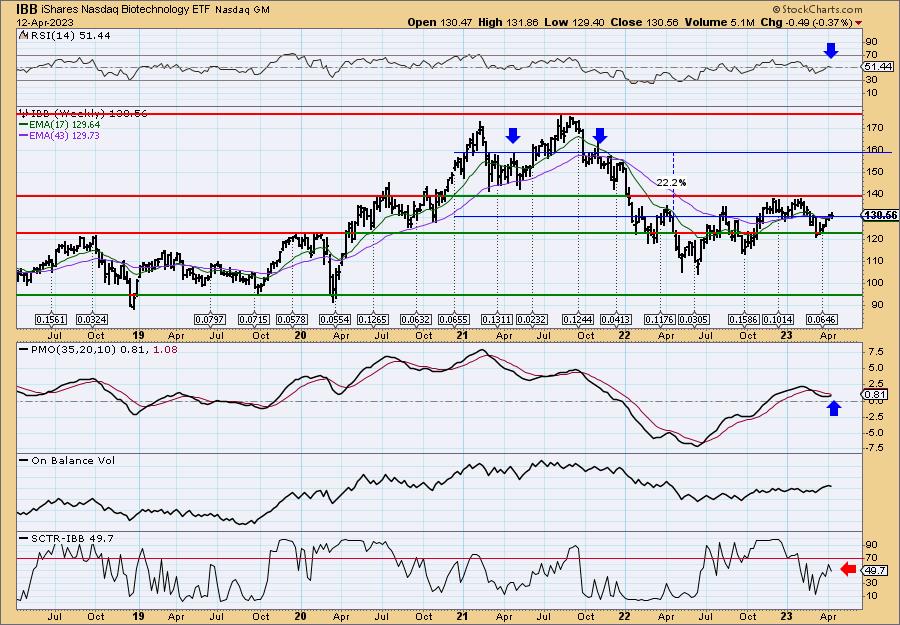Click the red down triangle beside Chg
Screen dimensions: 900x625
click(x=859, y=23)
